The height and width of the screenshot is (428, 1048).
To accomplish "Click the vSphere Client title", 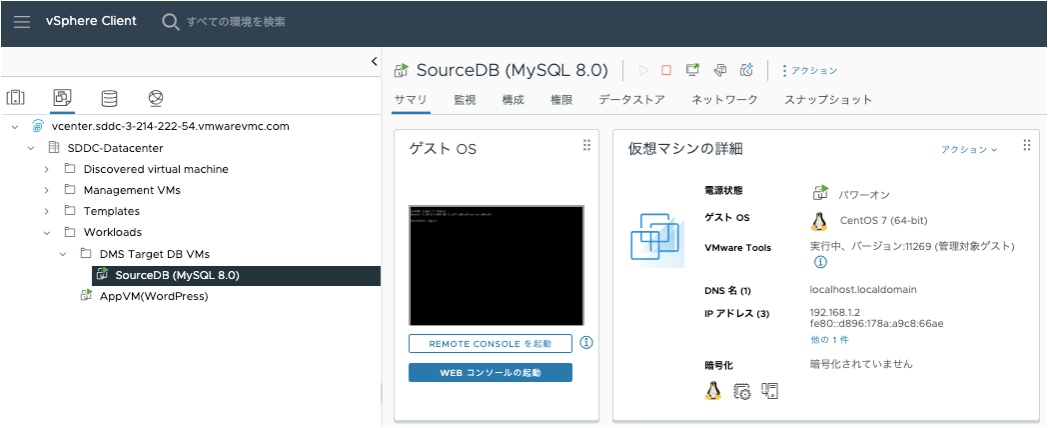I will (x=91, y=21).
